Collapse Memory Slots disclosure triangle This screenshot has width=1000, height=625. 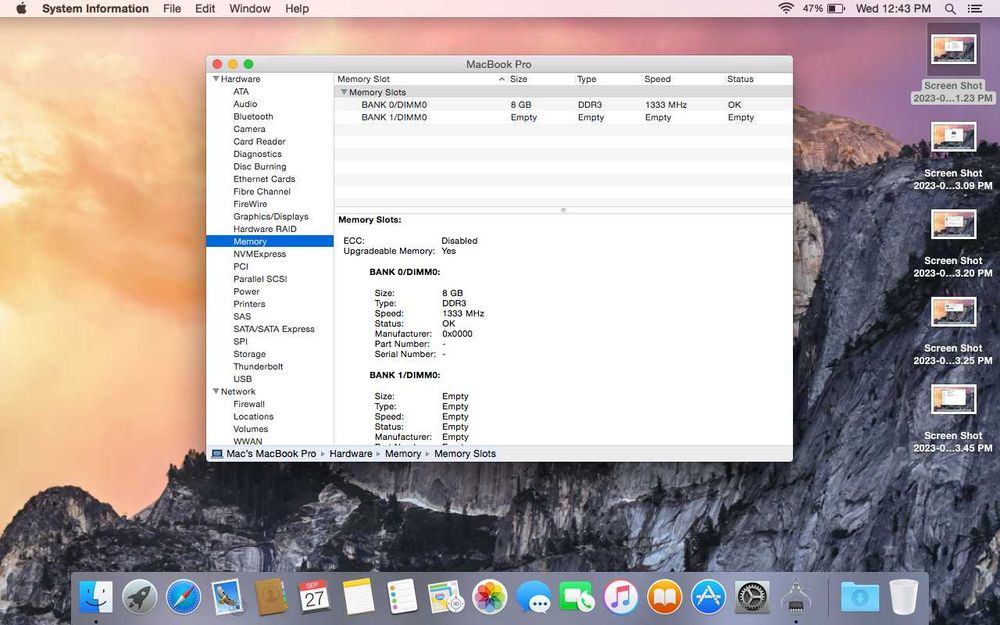344,92
